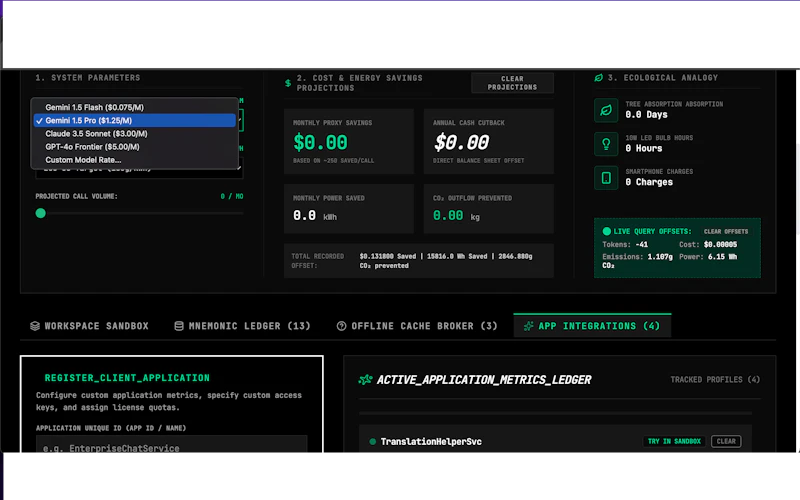800x500 pixels.
Task: Click the Tracked Profiles (4) label
Action: 715,380
